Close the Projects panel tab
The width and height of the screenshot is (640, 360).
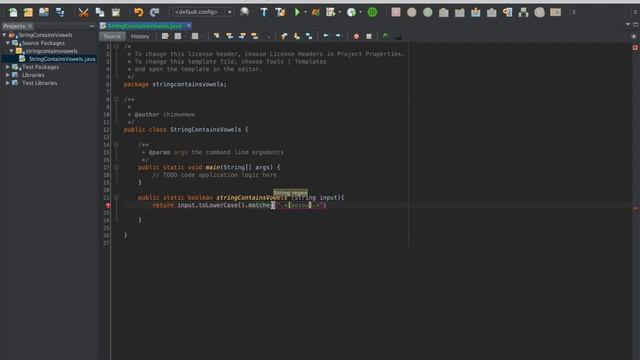(30, 26)
